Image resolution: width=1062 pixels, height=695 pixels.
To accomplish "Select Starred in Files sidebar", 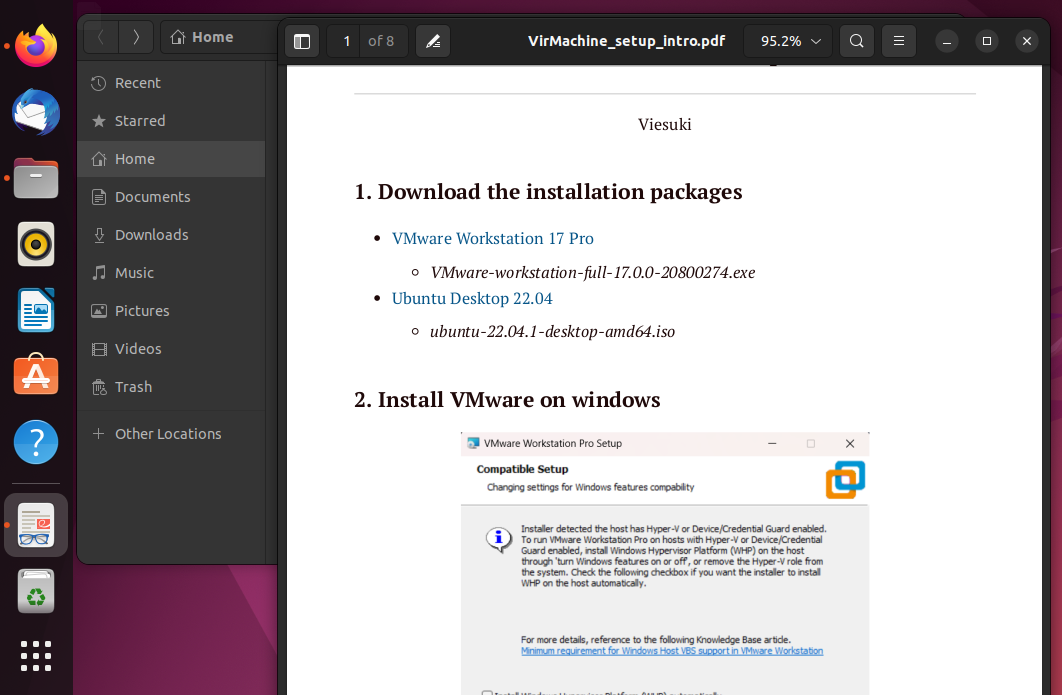I will (x=171, y=121).
